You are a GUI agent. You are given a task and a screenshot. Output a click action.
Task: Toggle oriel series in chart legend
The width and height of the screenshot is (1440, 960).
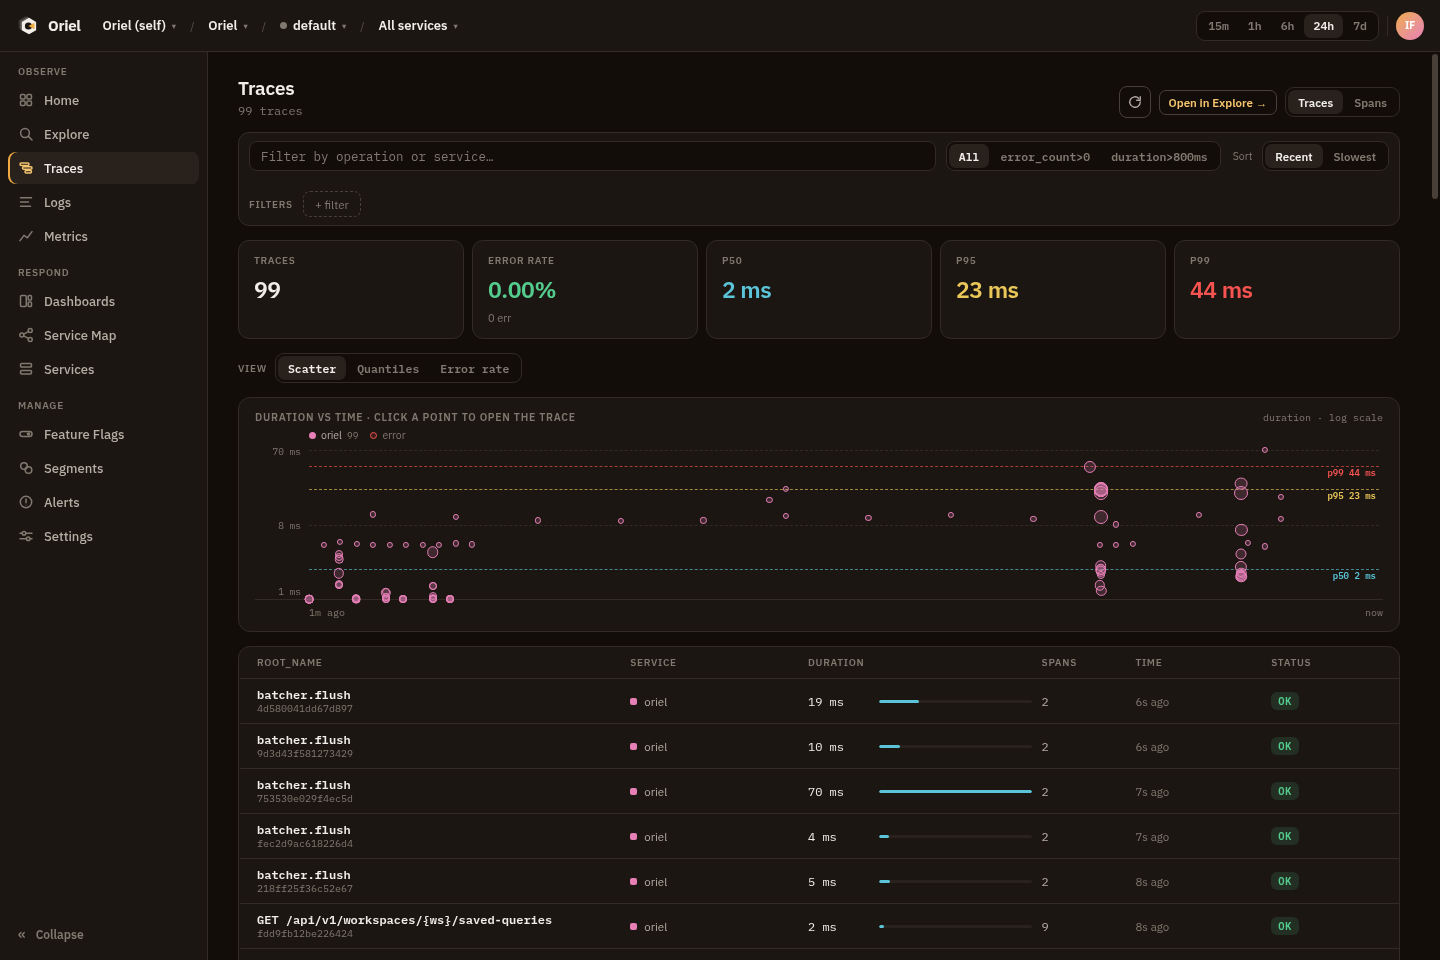point(333,435)
